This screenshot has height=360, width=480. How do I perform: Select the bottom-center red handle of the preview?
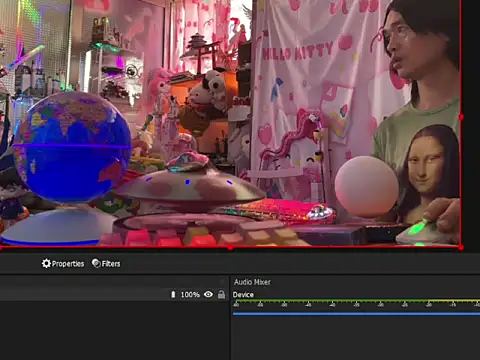[x=230, y=248]
